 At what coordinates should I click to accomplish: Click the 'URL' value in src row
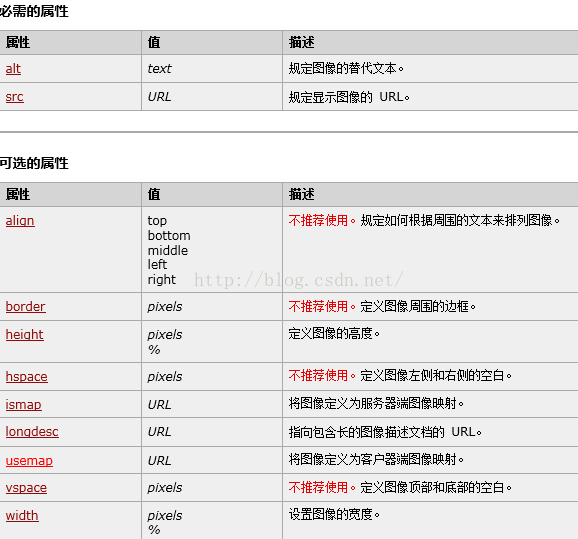click(x=159, y=97)
